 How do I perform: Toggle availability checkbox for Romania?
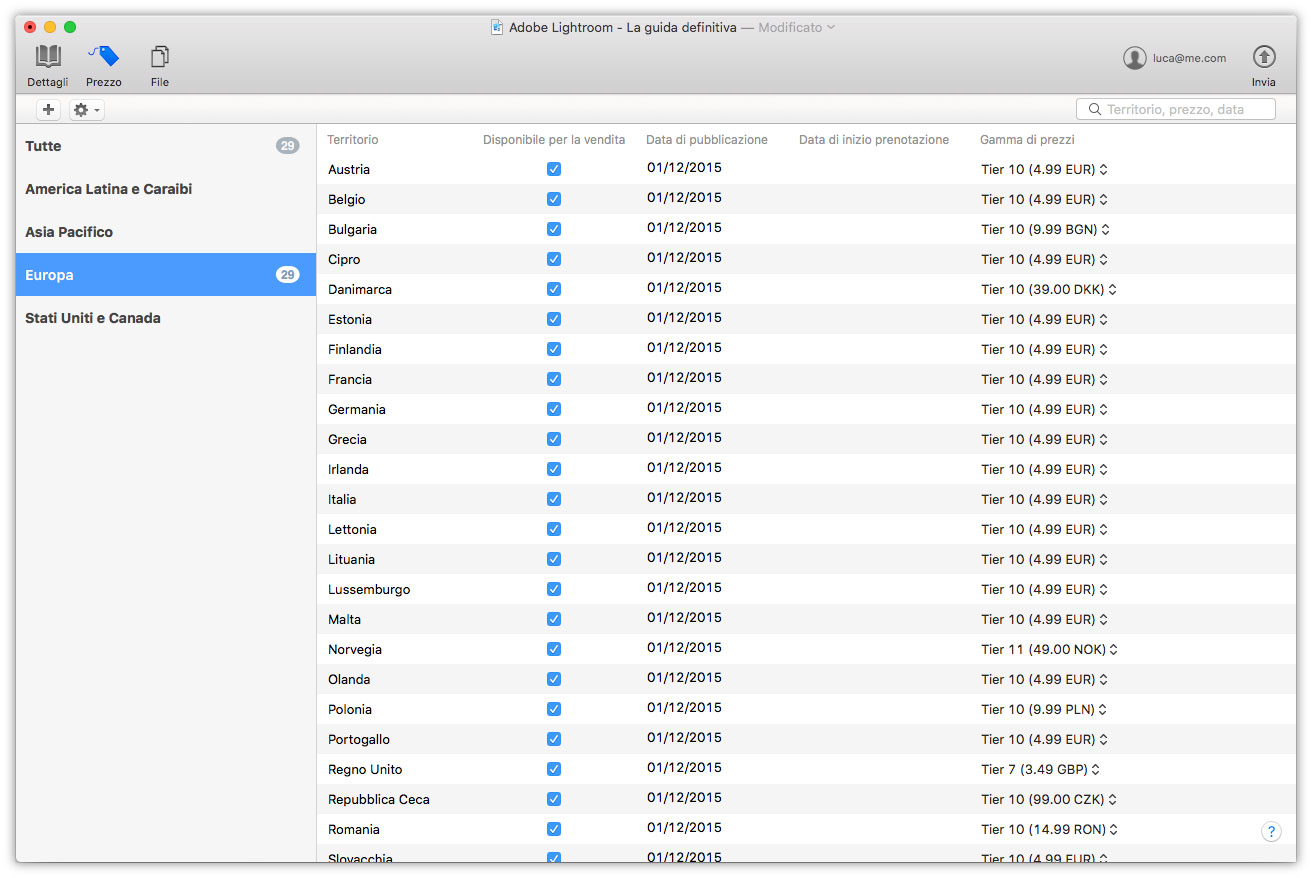coord(554,829)
